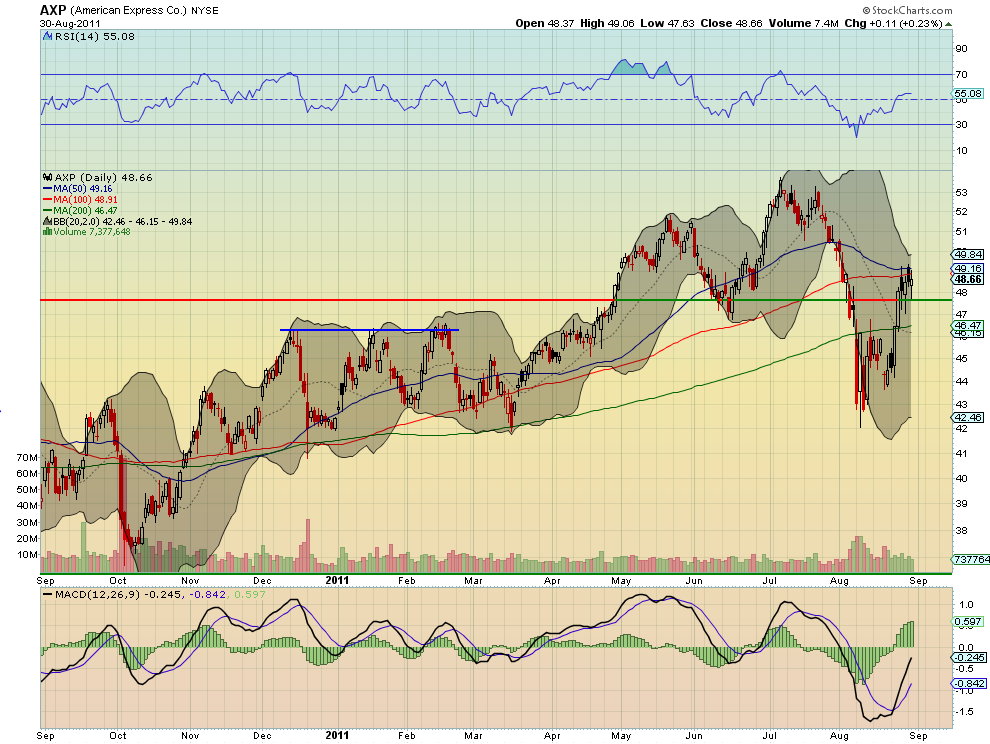Screen dimensions: 990x744
Task: Click the 'RSI(14) 55.08' panel label
Action: (95, 37)
